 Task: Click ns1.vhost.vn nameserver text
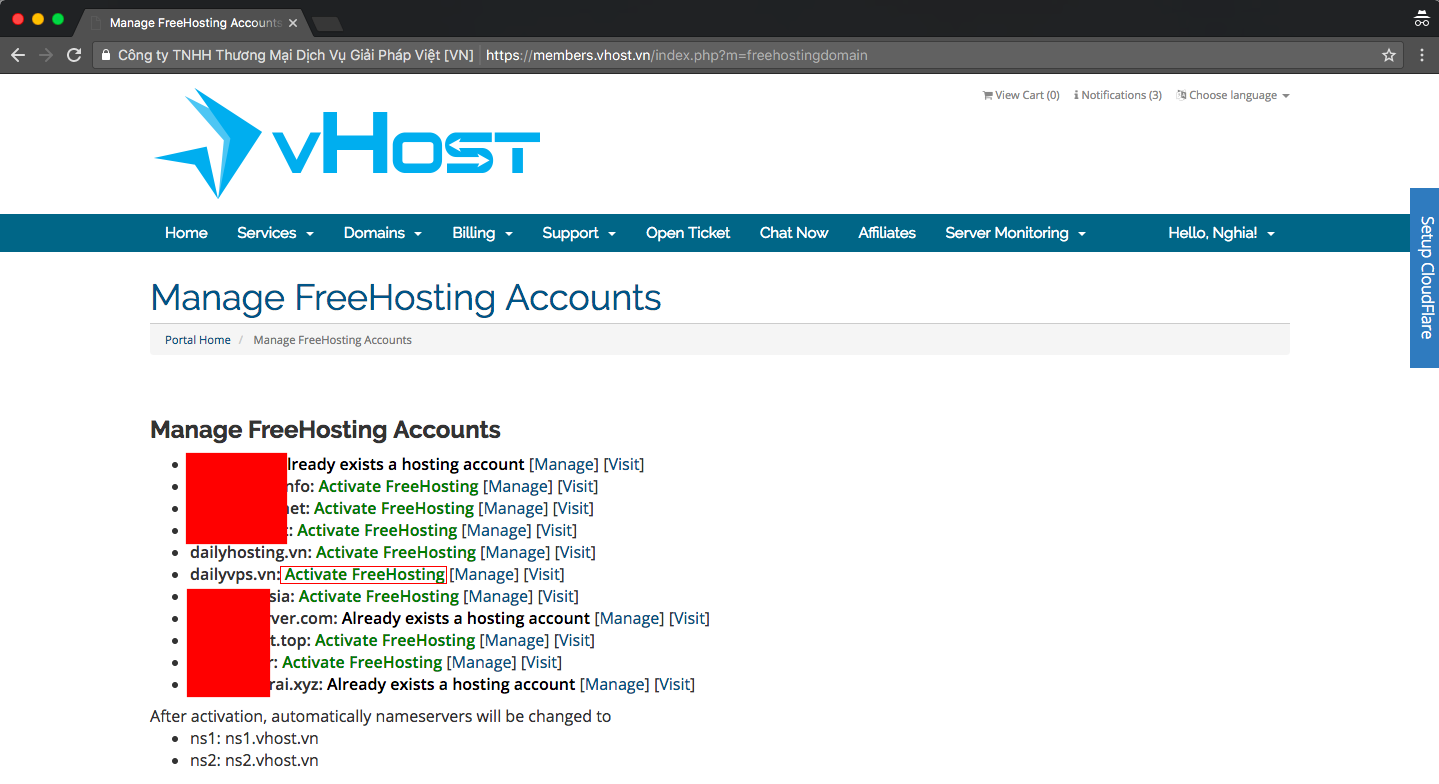[272, 739]
